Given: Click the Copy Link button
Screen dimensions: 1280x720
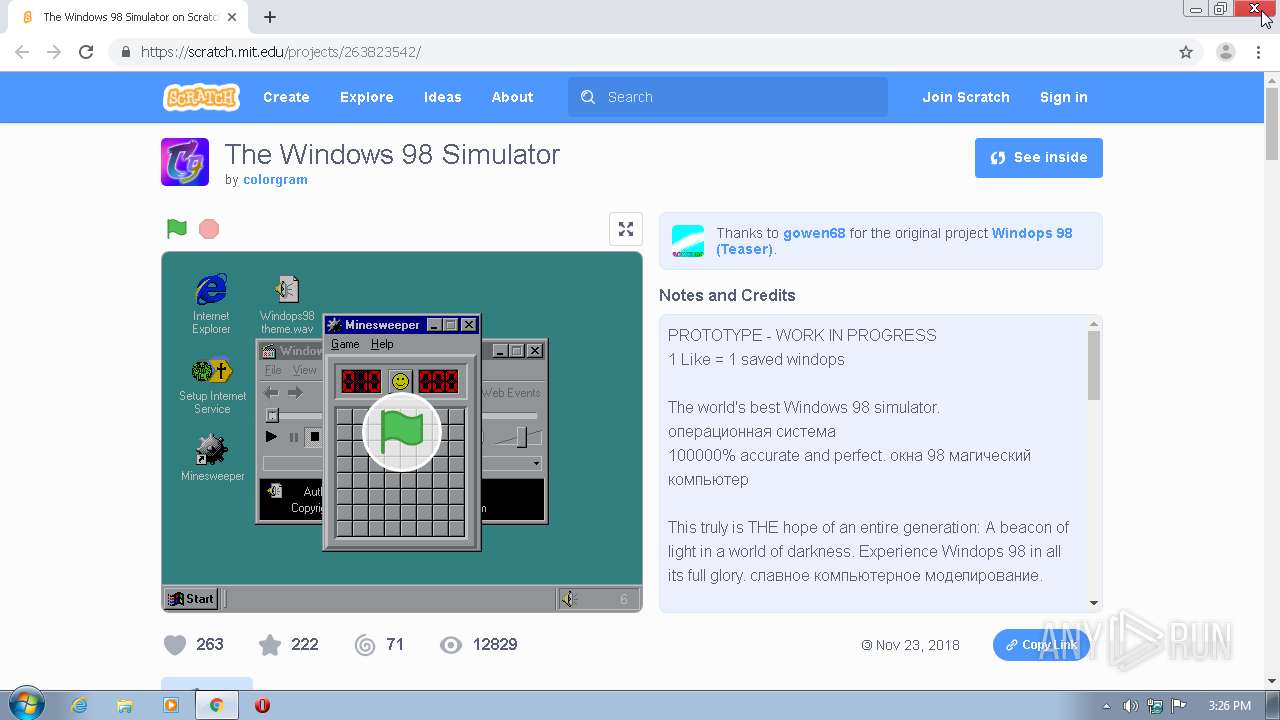Looking at the screenshot, I should tap(1041, 645).
